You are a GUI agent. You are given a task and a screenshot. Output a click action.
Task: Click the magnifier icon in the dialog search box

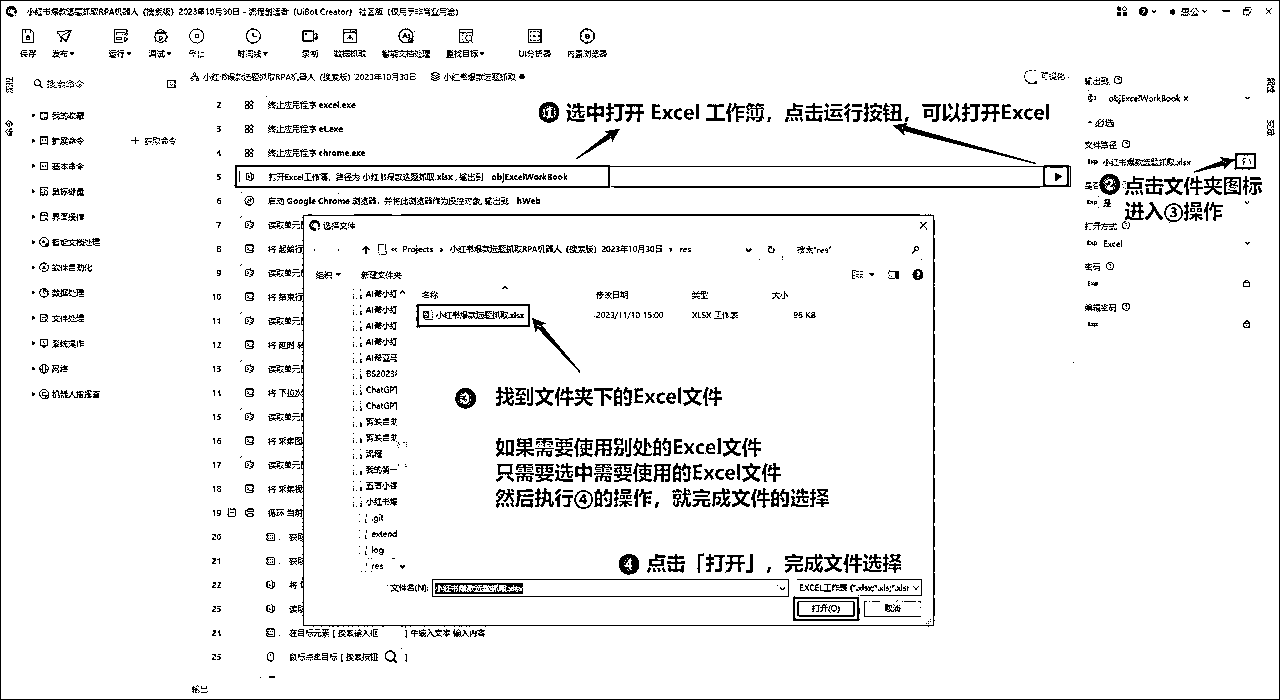click(x=915, y=249)
